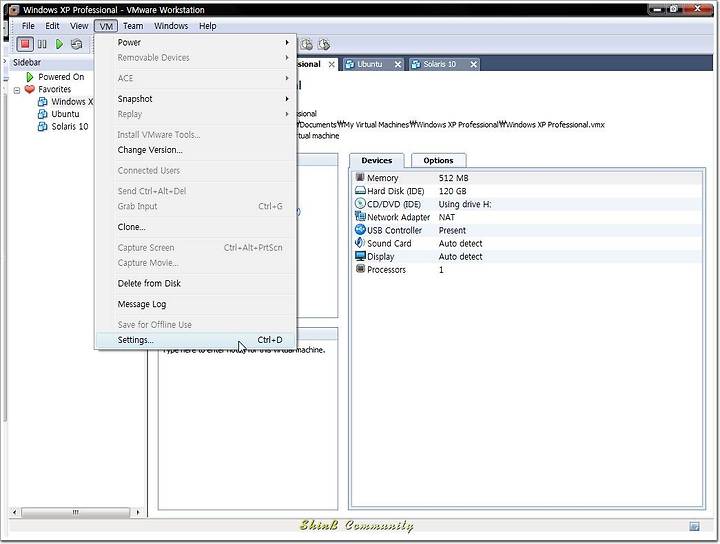Click the snapshot manager clock icon in toolbar
The width and height of the screenshot is (720, 544).
[x=306, y=44]
